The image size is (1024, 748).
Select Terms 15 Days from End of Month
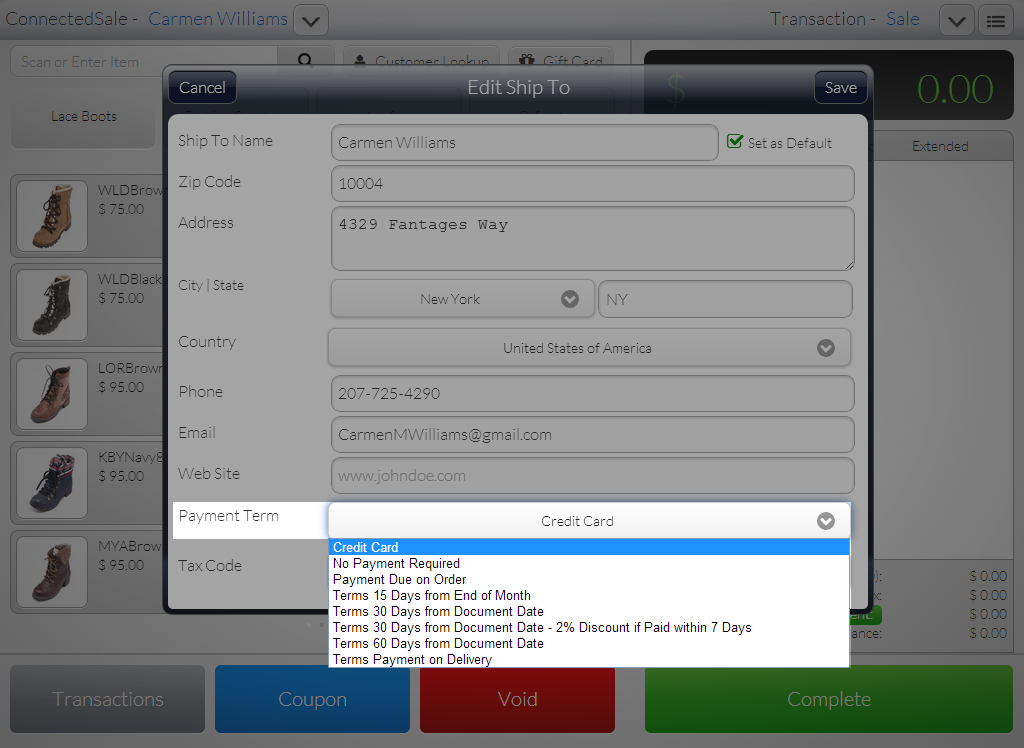589,595
